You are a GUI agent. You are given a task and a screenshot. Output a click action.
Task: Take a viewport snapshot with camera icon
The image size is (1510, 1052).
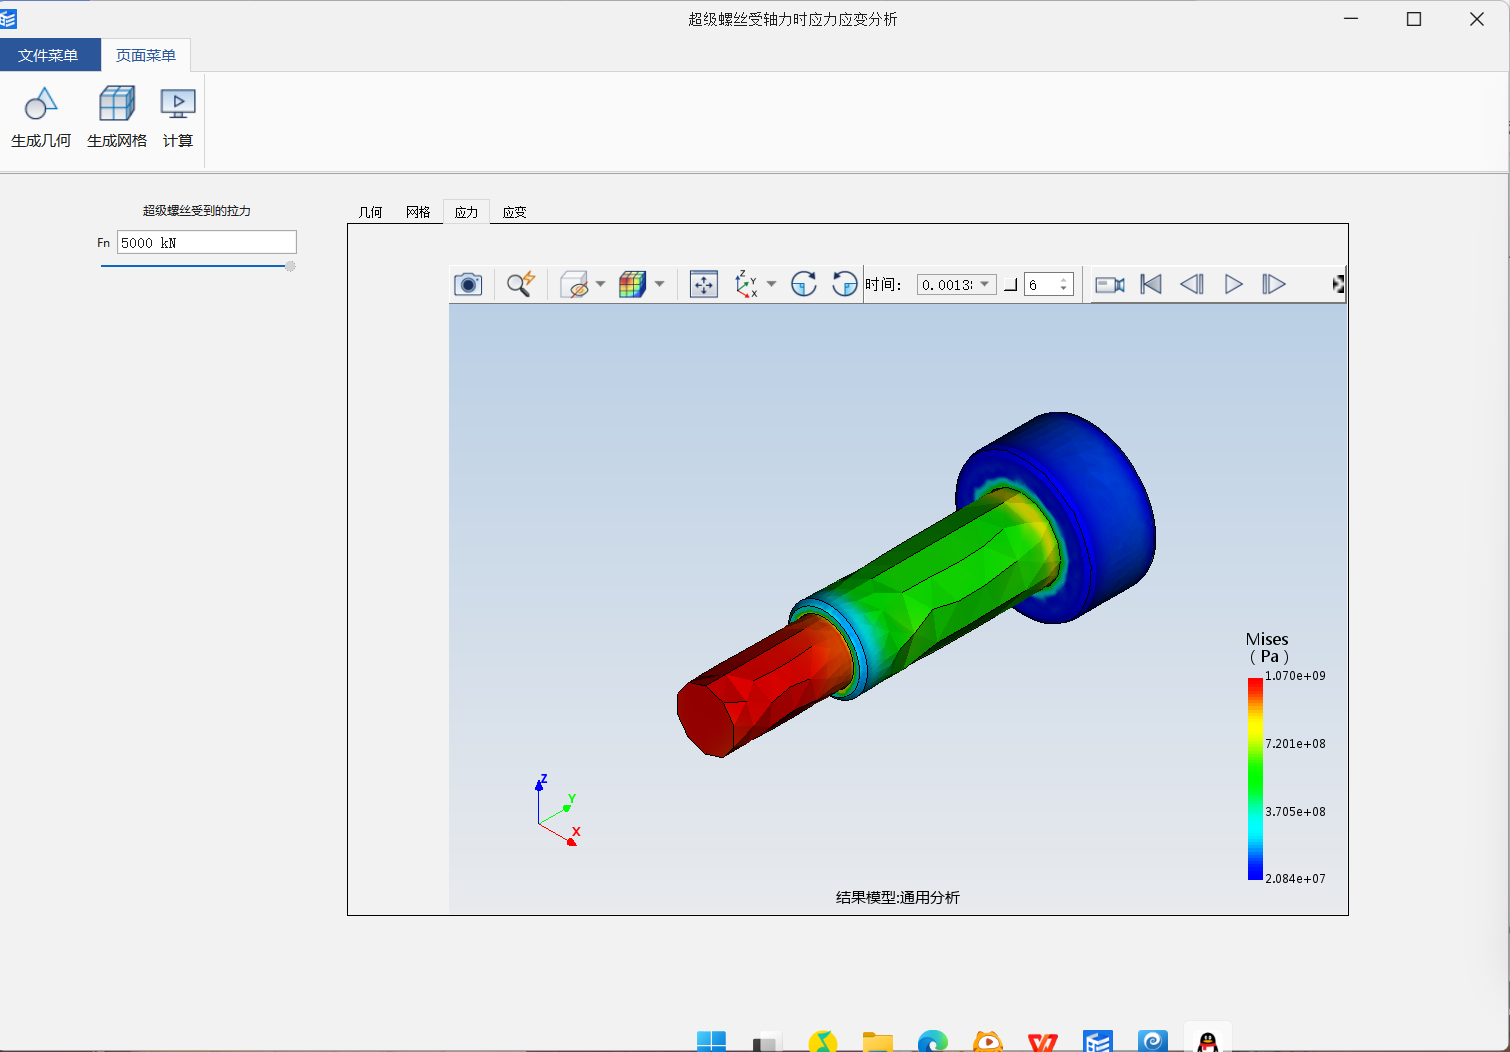pyautogui.click(x=468, y=285)
